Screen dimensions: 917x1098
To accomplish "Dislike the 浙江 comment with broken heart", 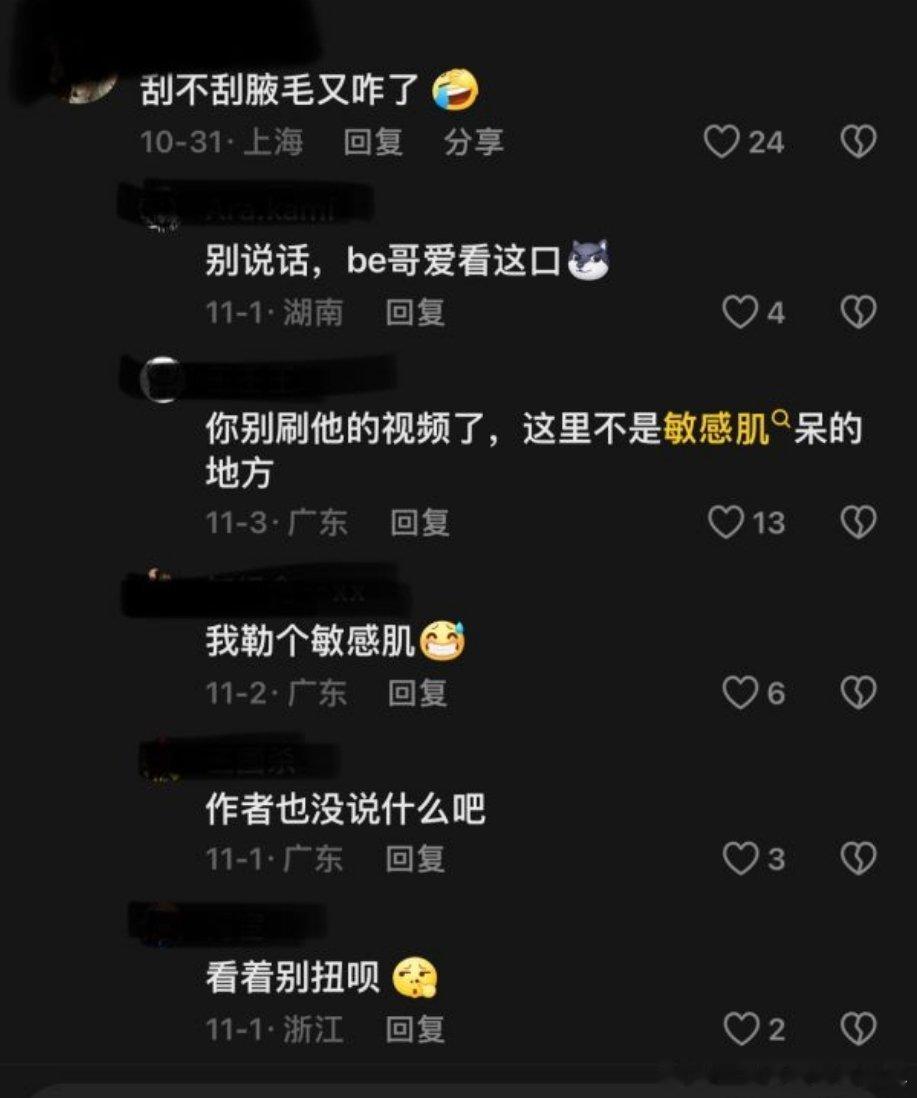I will [858, 1029].
